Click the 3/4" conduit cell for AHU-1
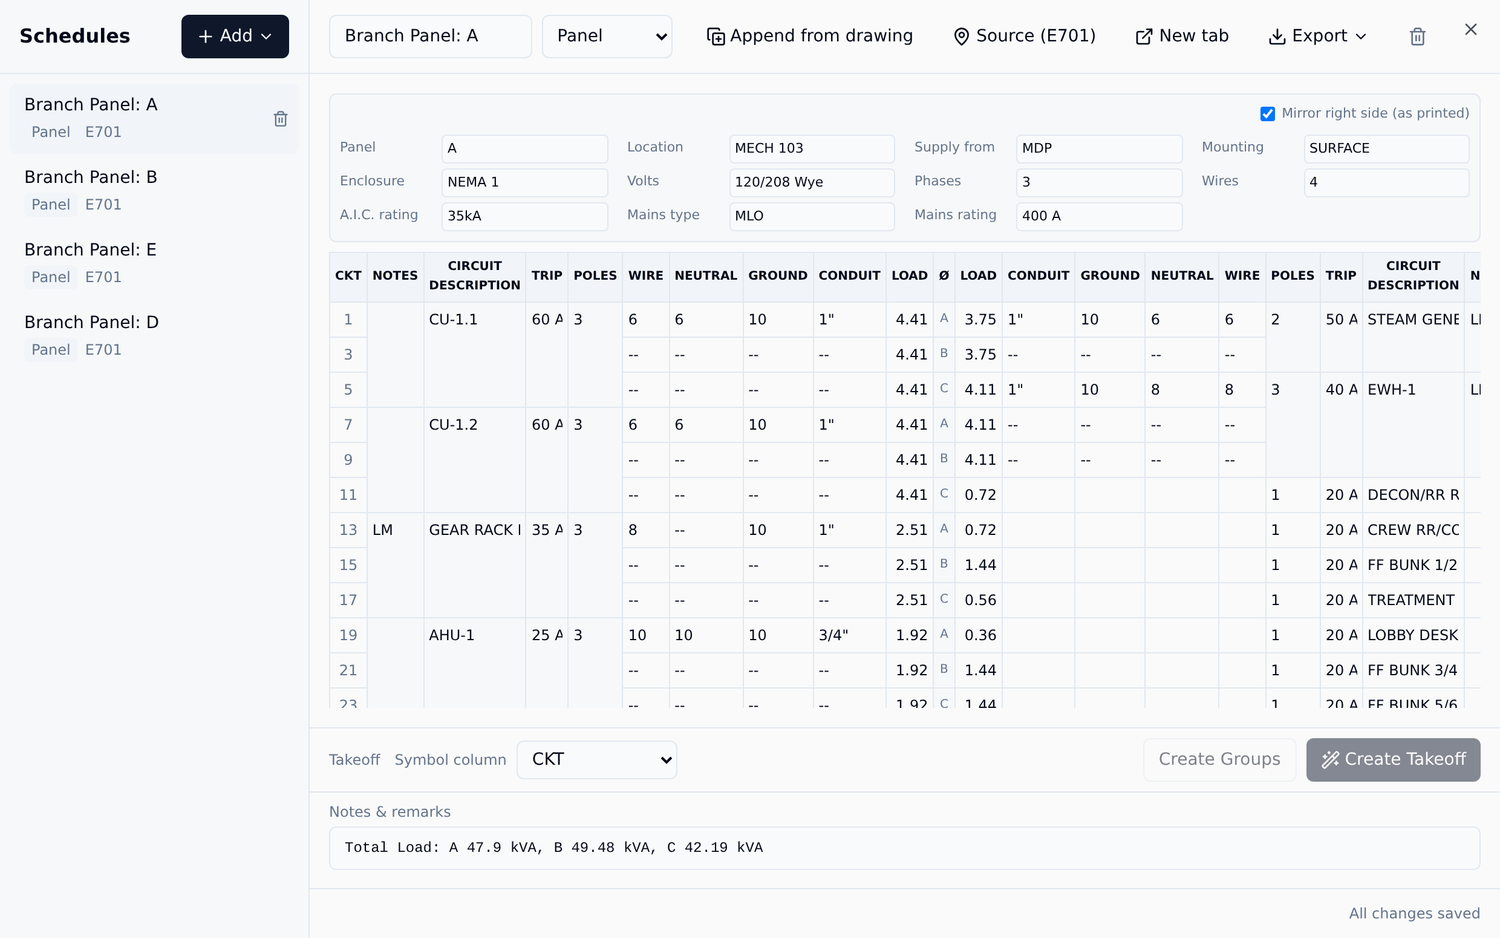The height and width of the screenshot is (938, 1500). (848, 635)
